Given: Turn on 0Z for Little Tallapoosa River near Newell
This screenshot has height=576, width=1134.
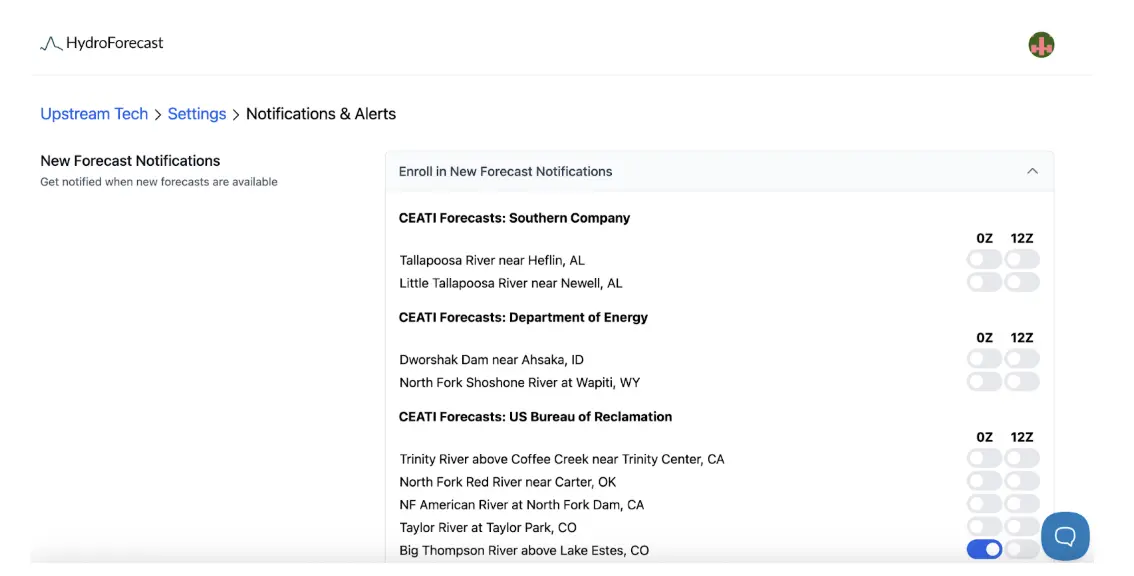Looking at the screenshot, I should pos(984,282).
